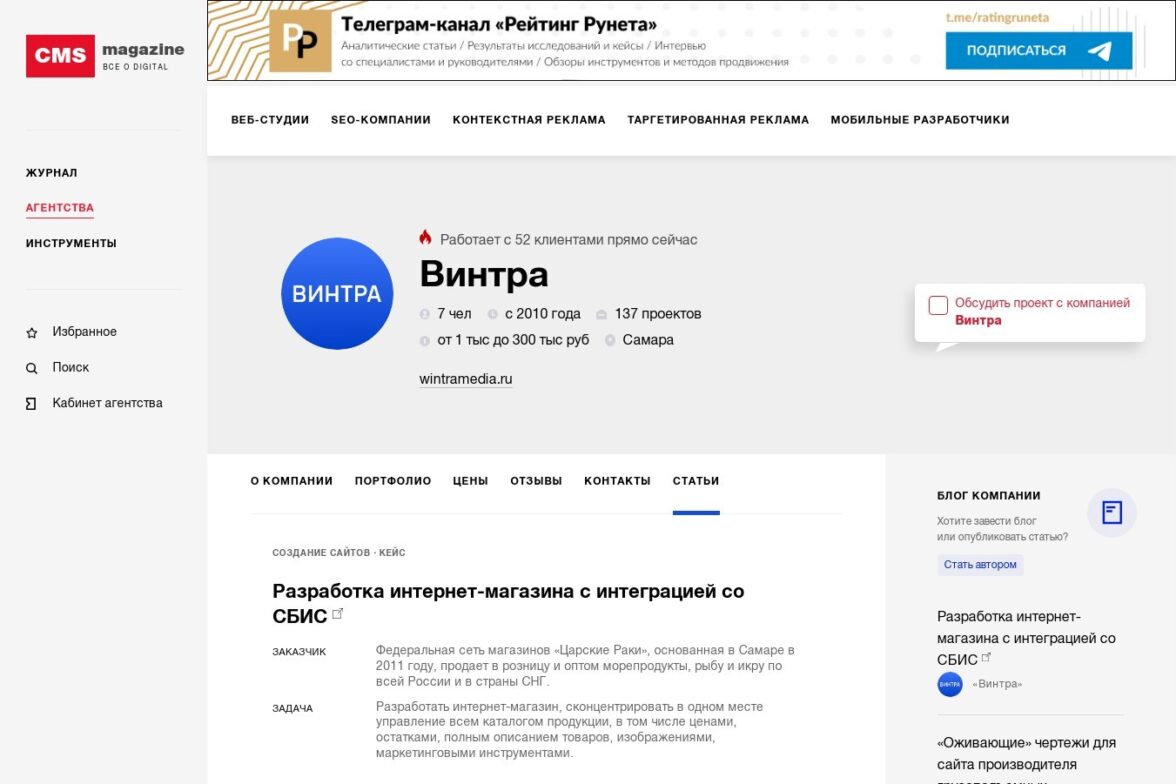Click the Заказчик label

coord(299,652)
